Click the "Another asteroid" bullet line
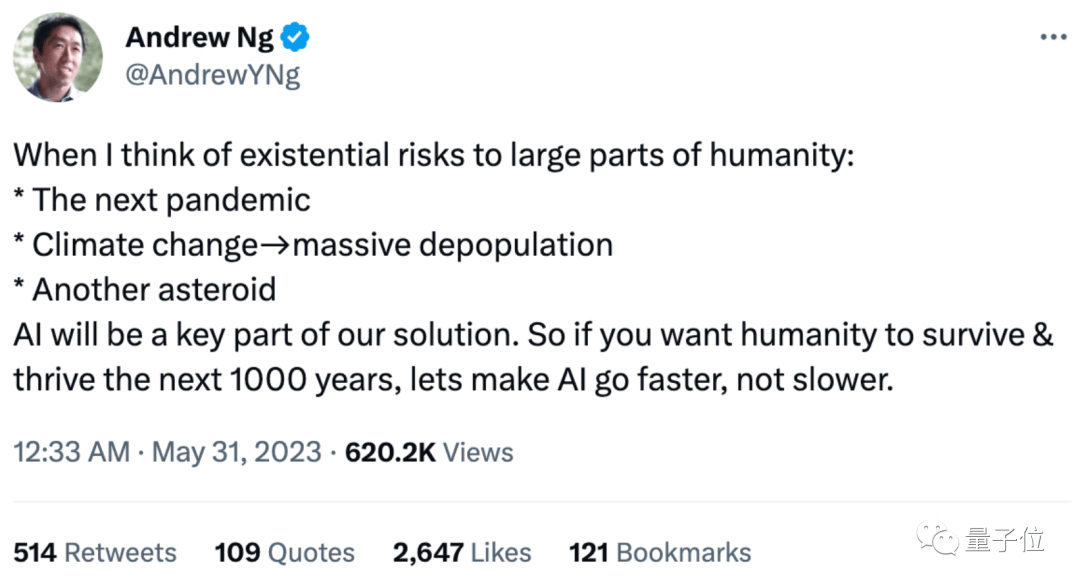The image size is (1080, 587). 145,289
